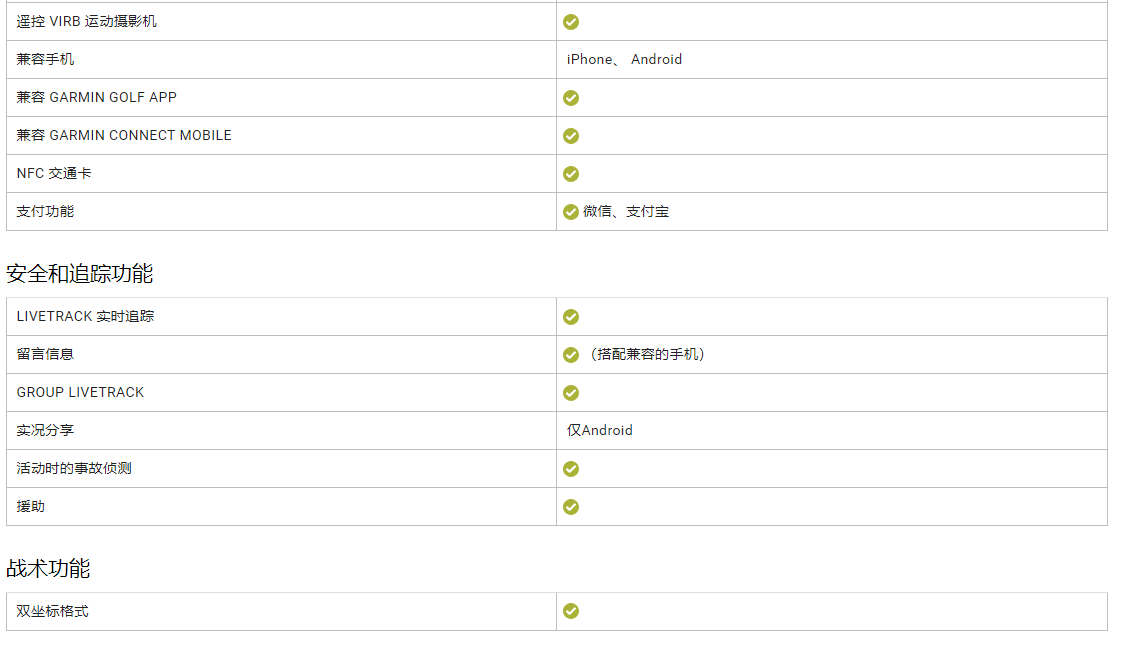Click the checkmark for 活动时的事故侦测
The width and height of the screenshot is (1126, 647).
click(x=571, y=469)
